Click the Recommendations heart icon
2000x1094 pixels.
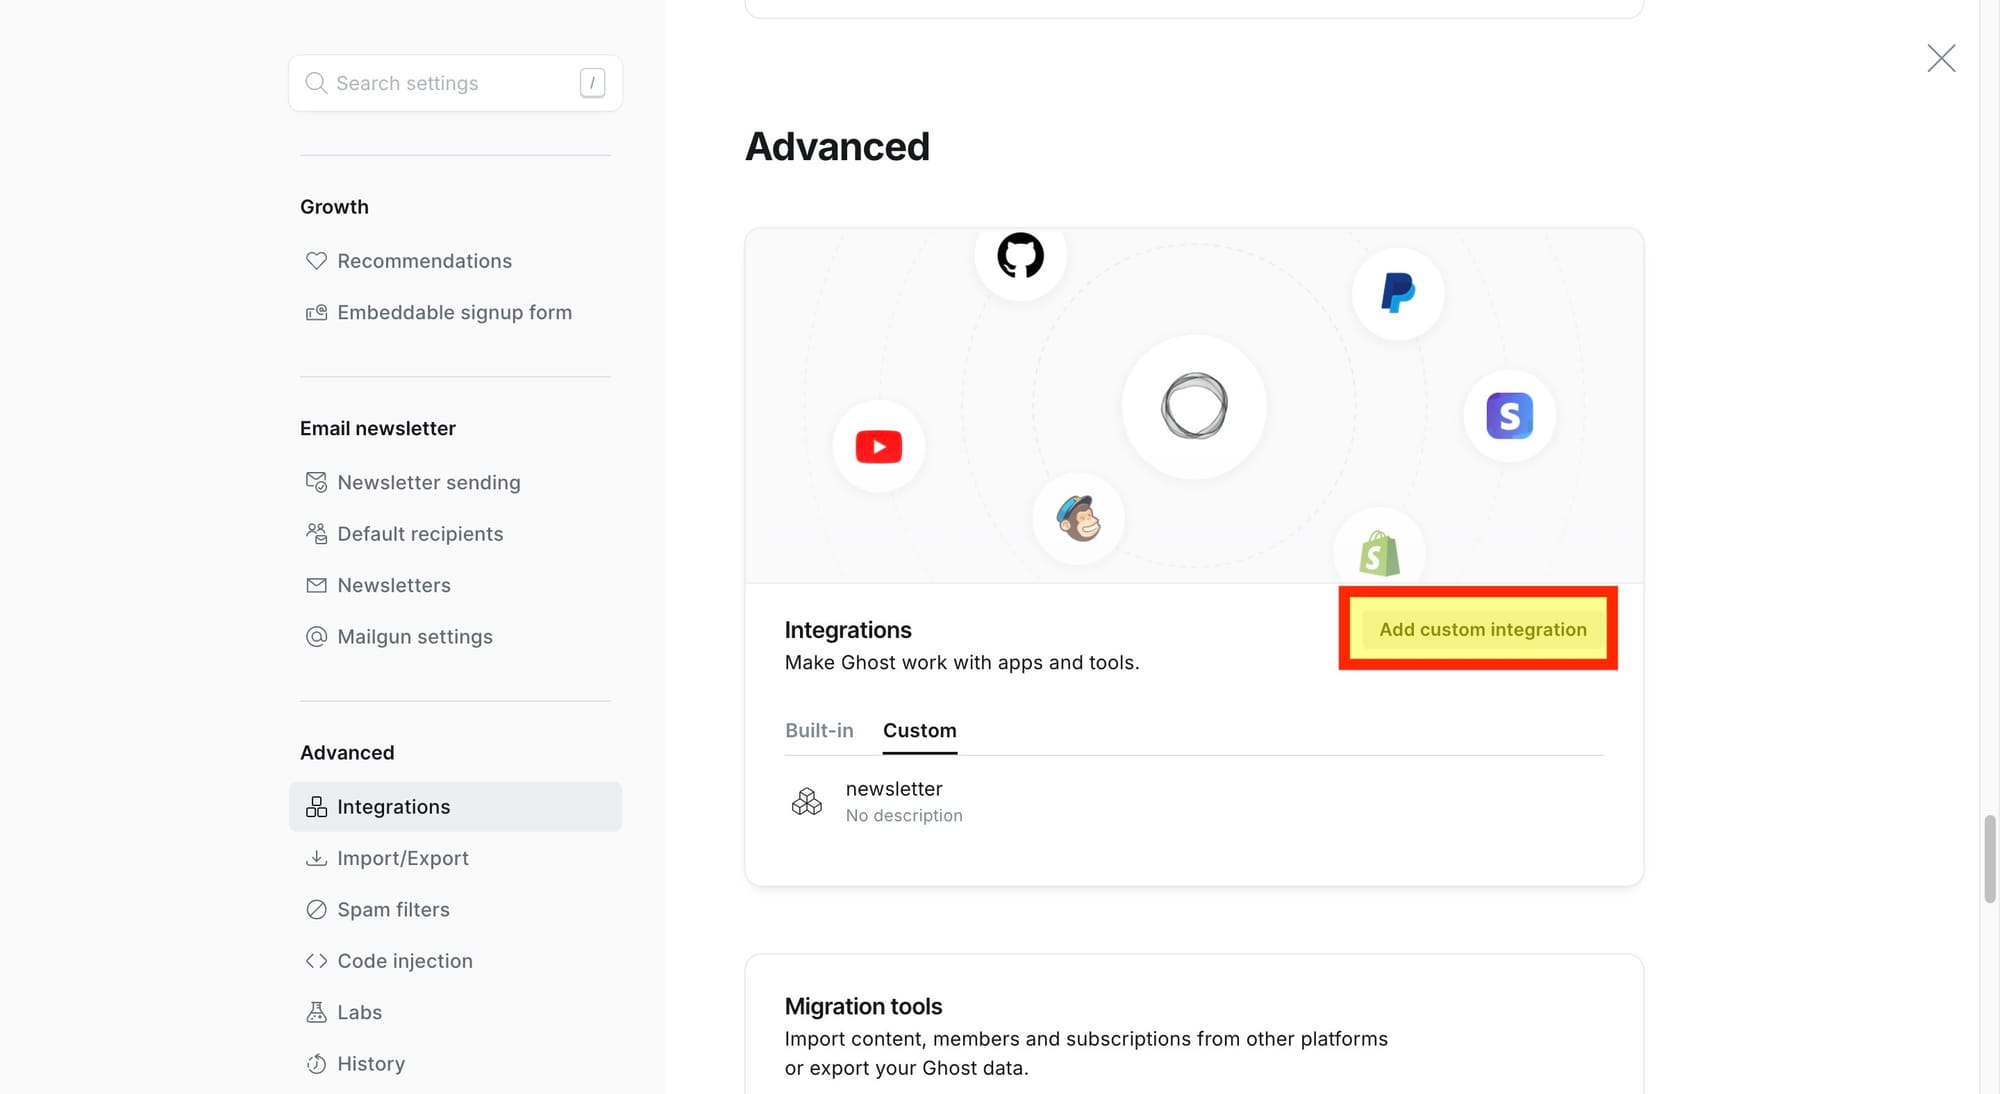316,261
